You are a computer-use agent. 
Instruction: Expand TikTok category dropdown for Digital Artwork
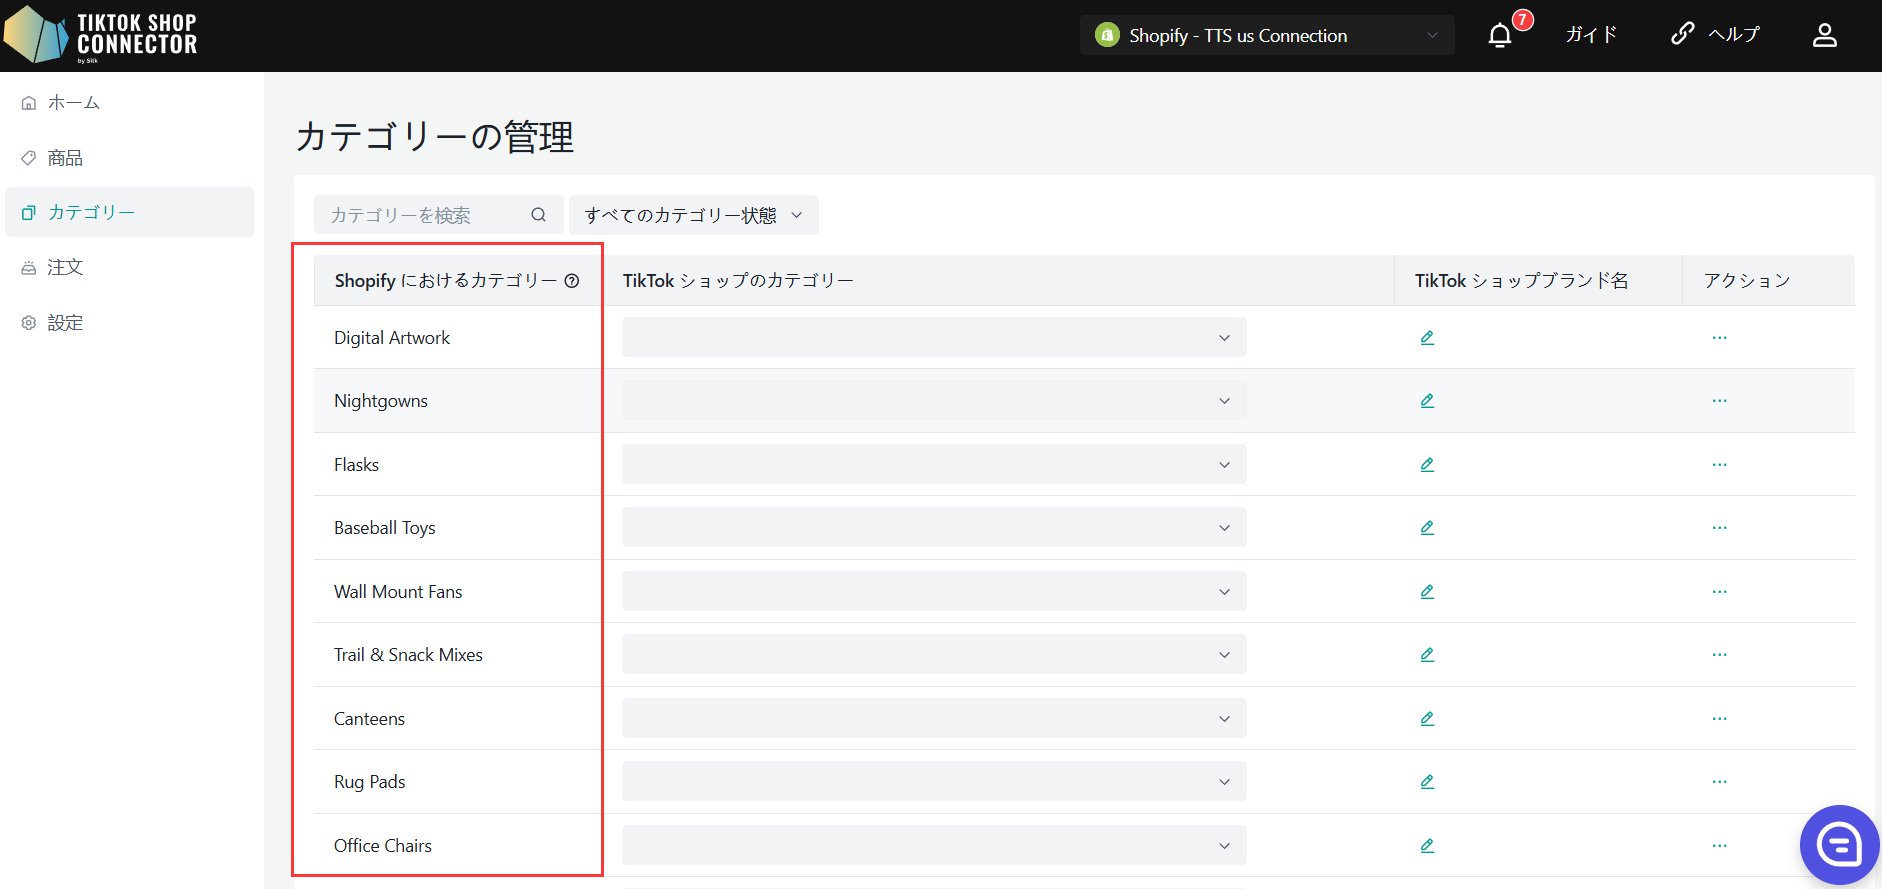[934, 338]
